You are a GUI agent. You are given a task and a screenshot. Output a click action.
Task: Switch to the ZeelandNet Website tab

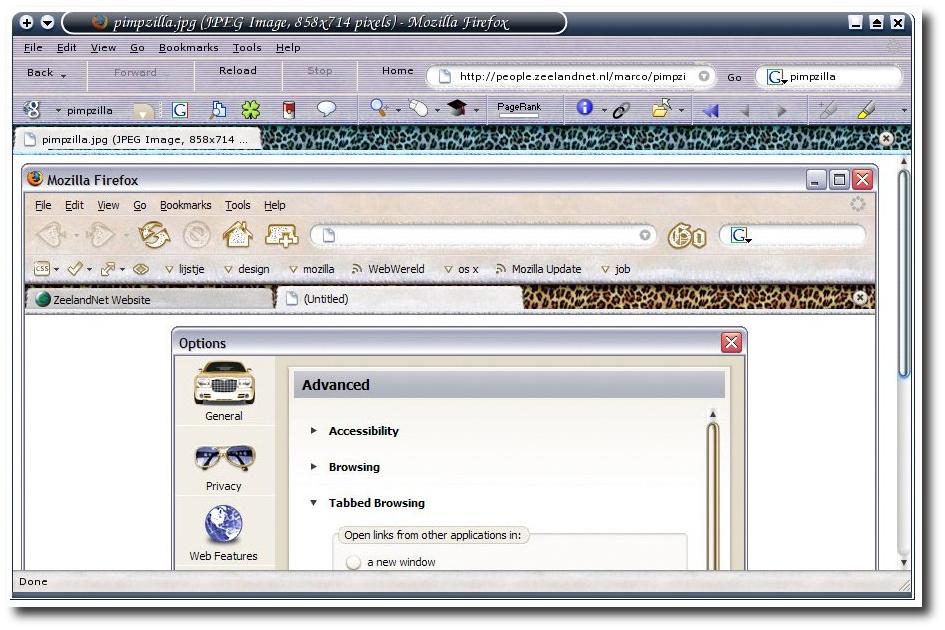(149, 299)
